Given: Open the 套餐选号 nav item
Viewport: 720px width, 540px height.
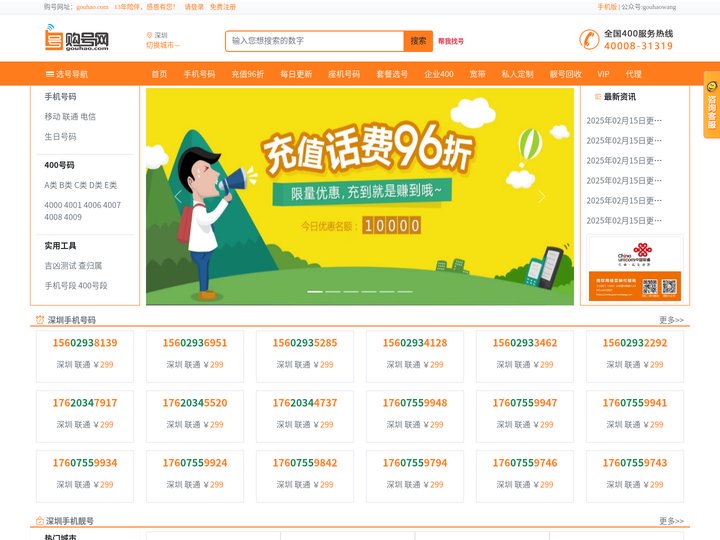Looking at the screenshot, I should point(392,74).
